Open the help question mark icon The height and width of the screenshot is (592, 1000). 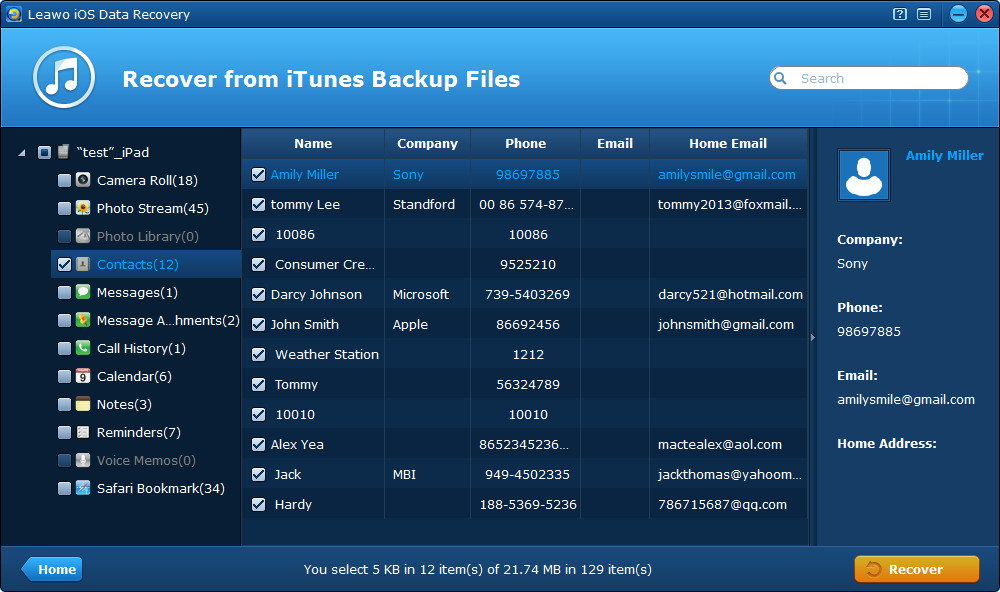899,13
